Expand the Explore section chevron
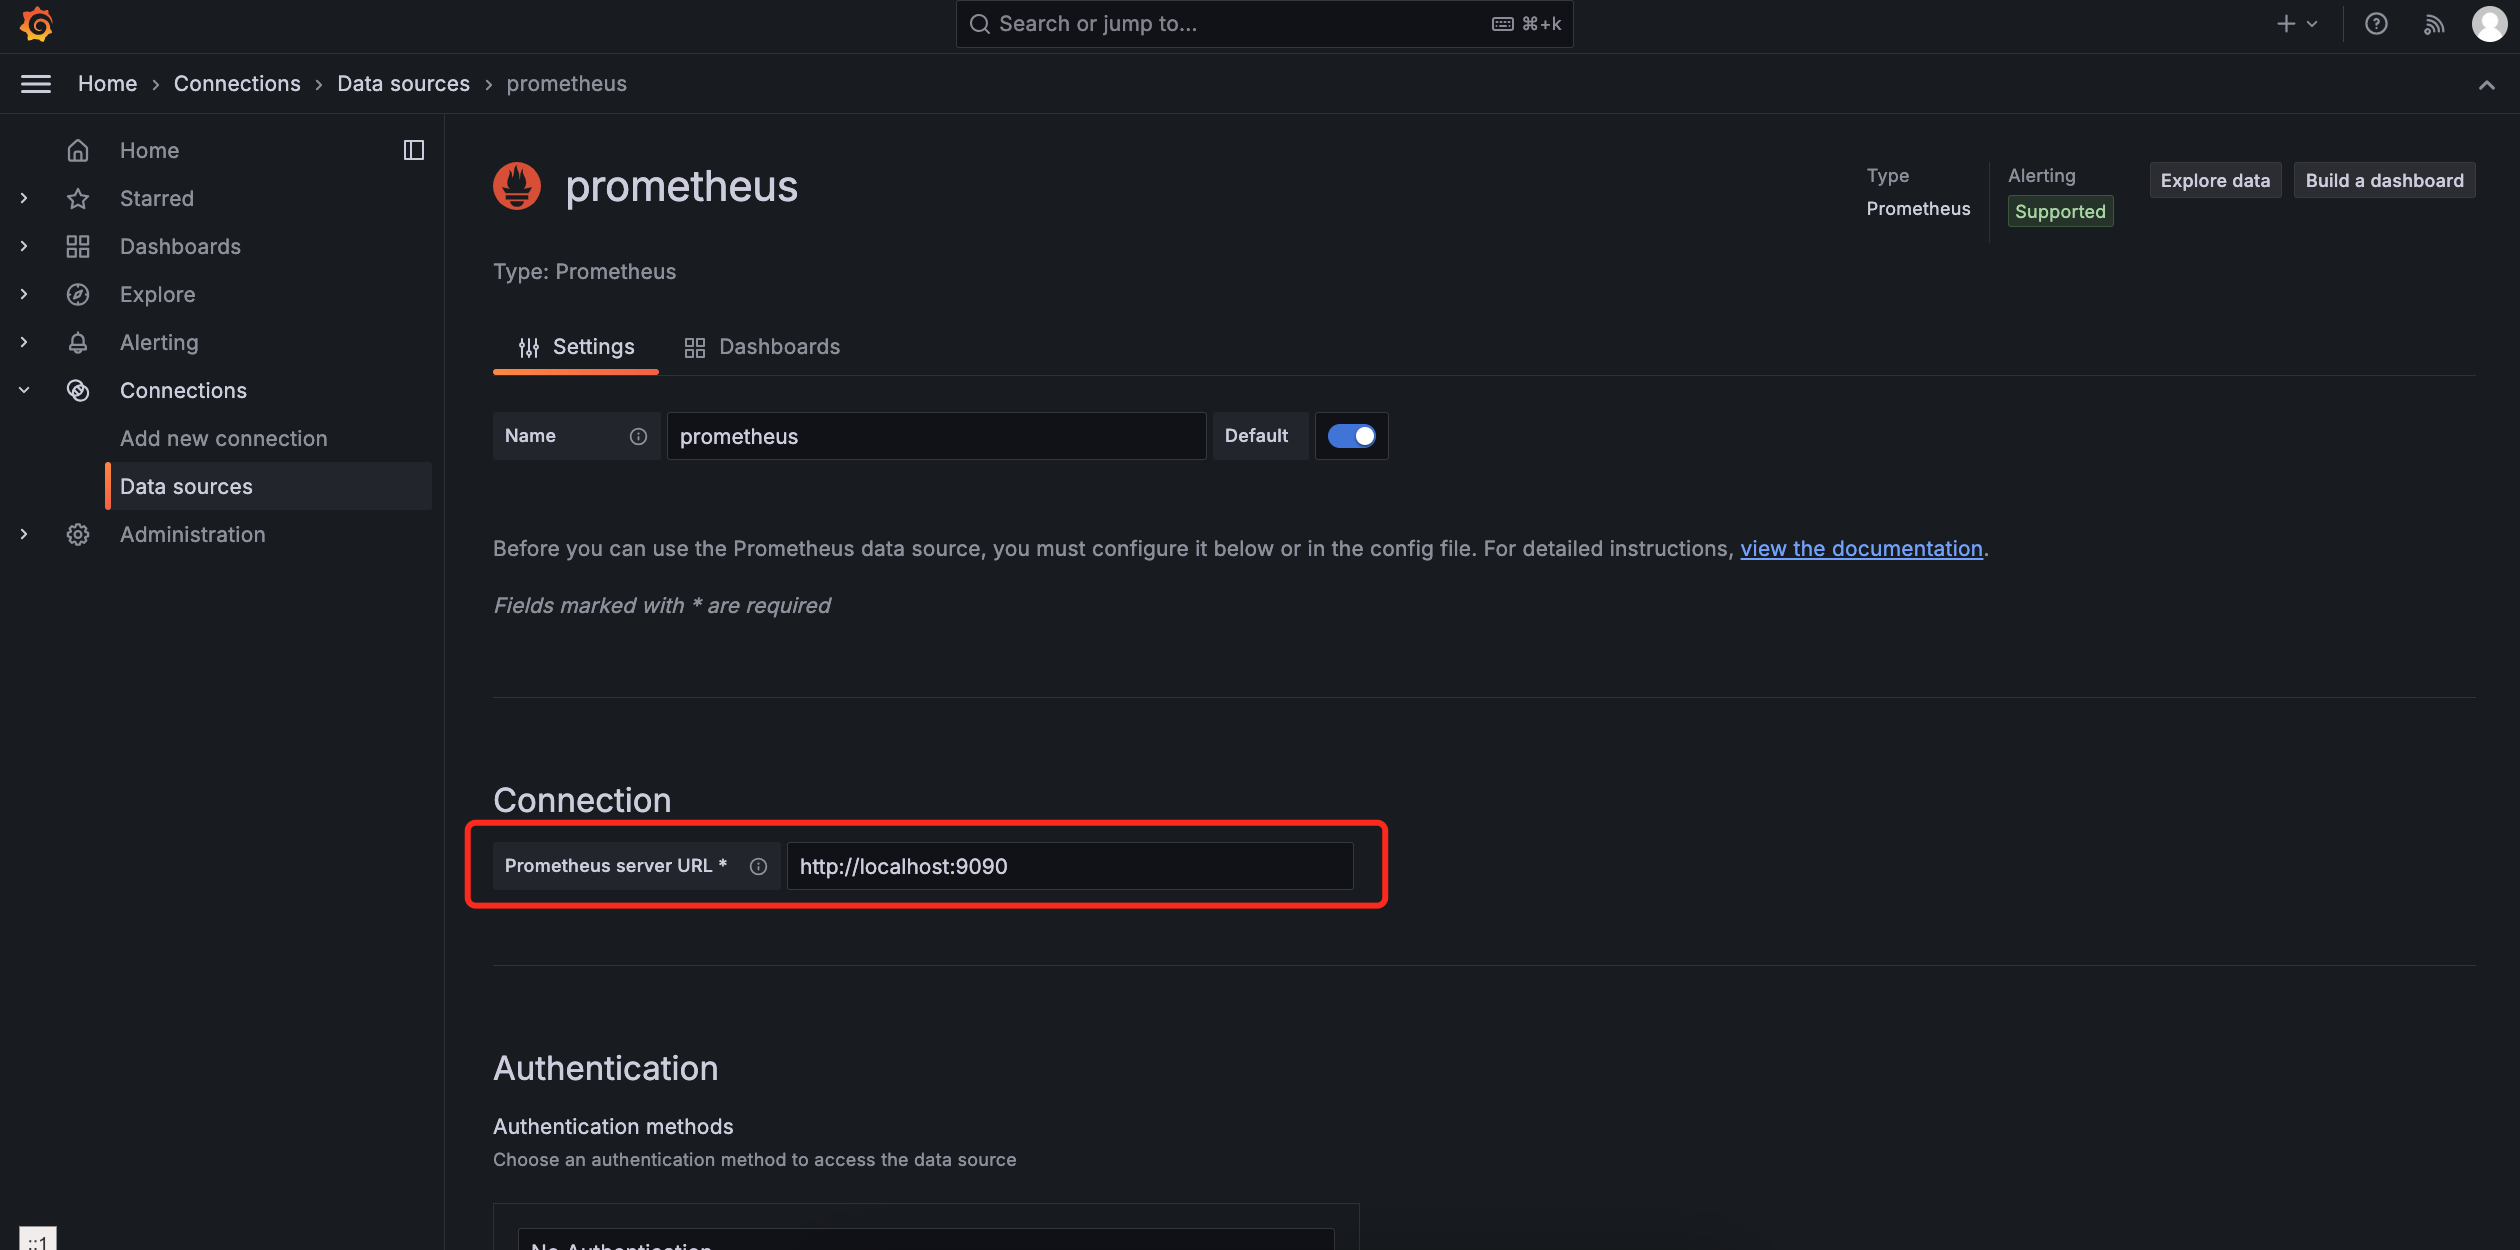 click(24, 295)
